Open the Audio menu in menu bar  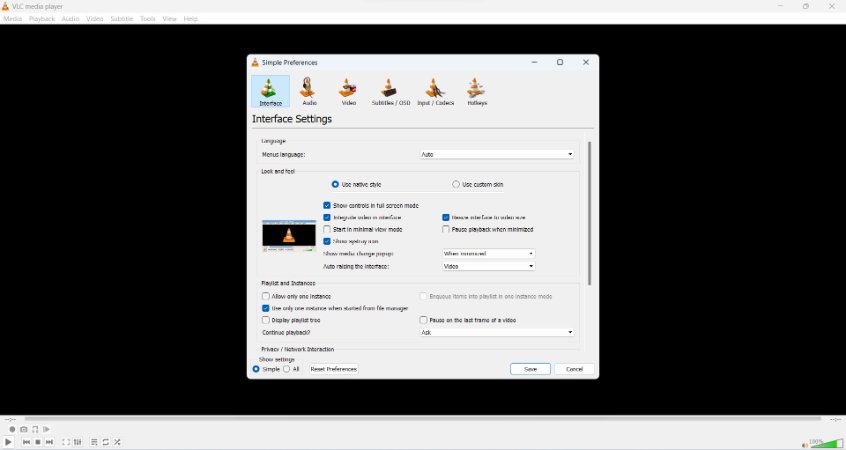click(x=70, y=19)
